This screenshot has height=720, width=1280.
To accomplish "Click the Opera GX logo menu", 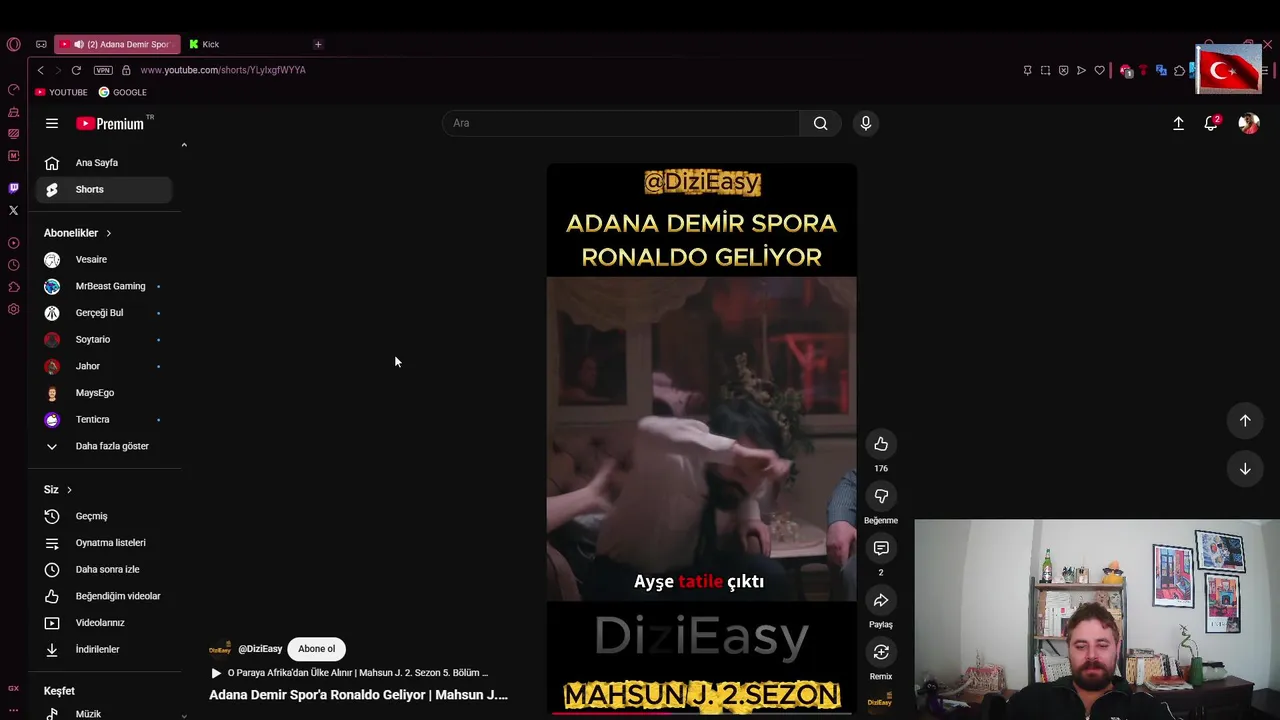I will point(13,44).
